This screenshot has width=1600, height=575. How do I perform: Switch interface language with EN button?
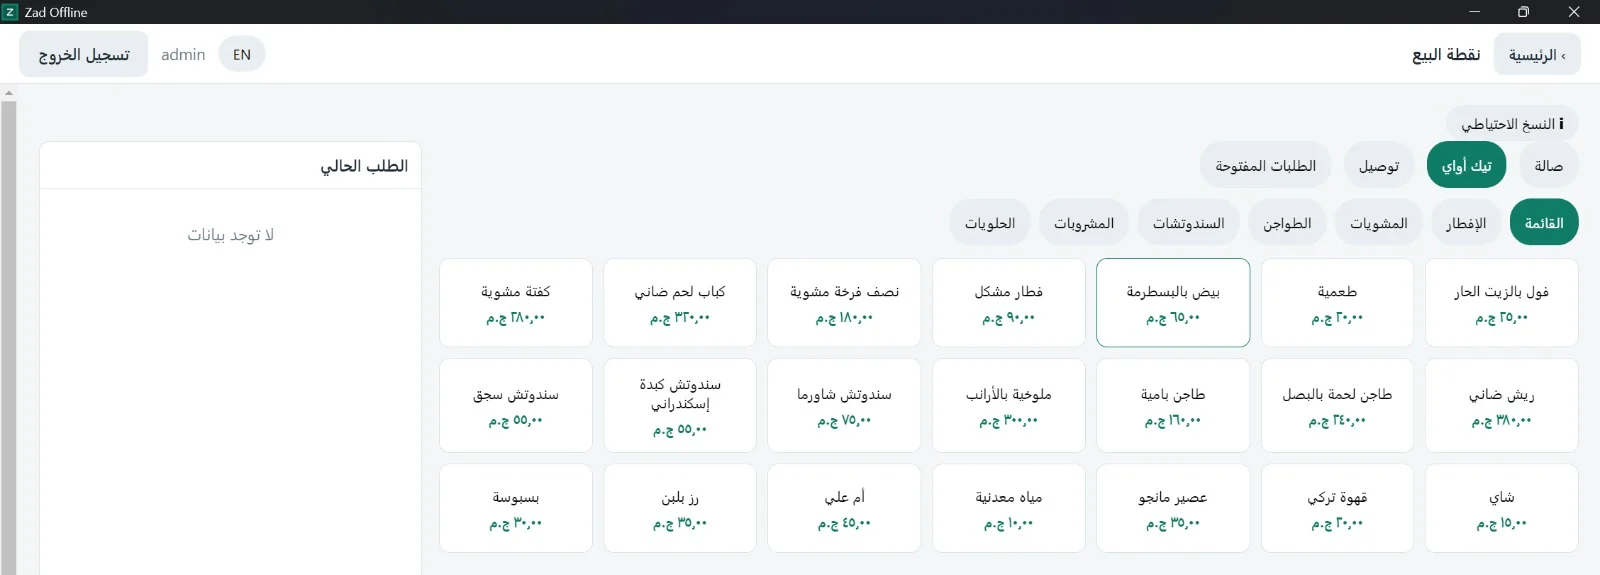(242, 54)
